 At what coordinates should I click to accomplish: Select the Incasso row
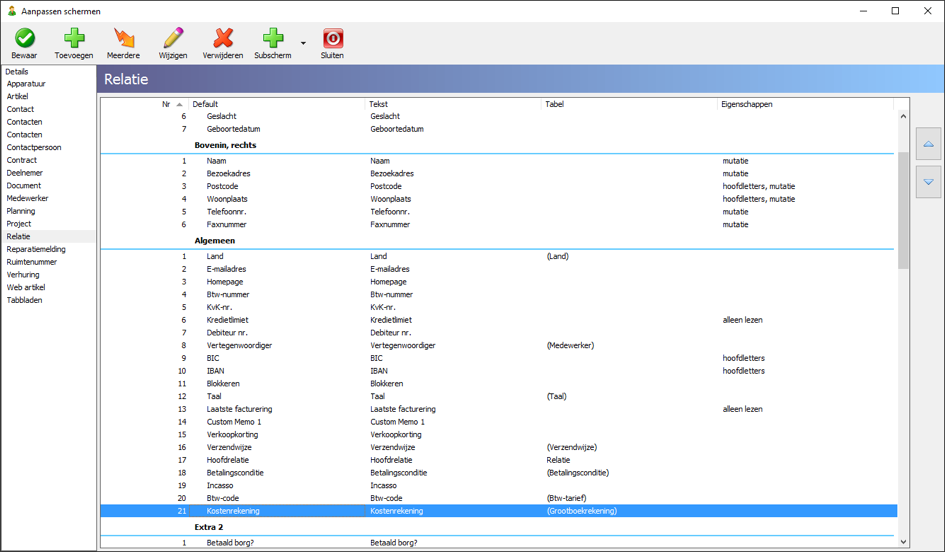point(498,485)
